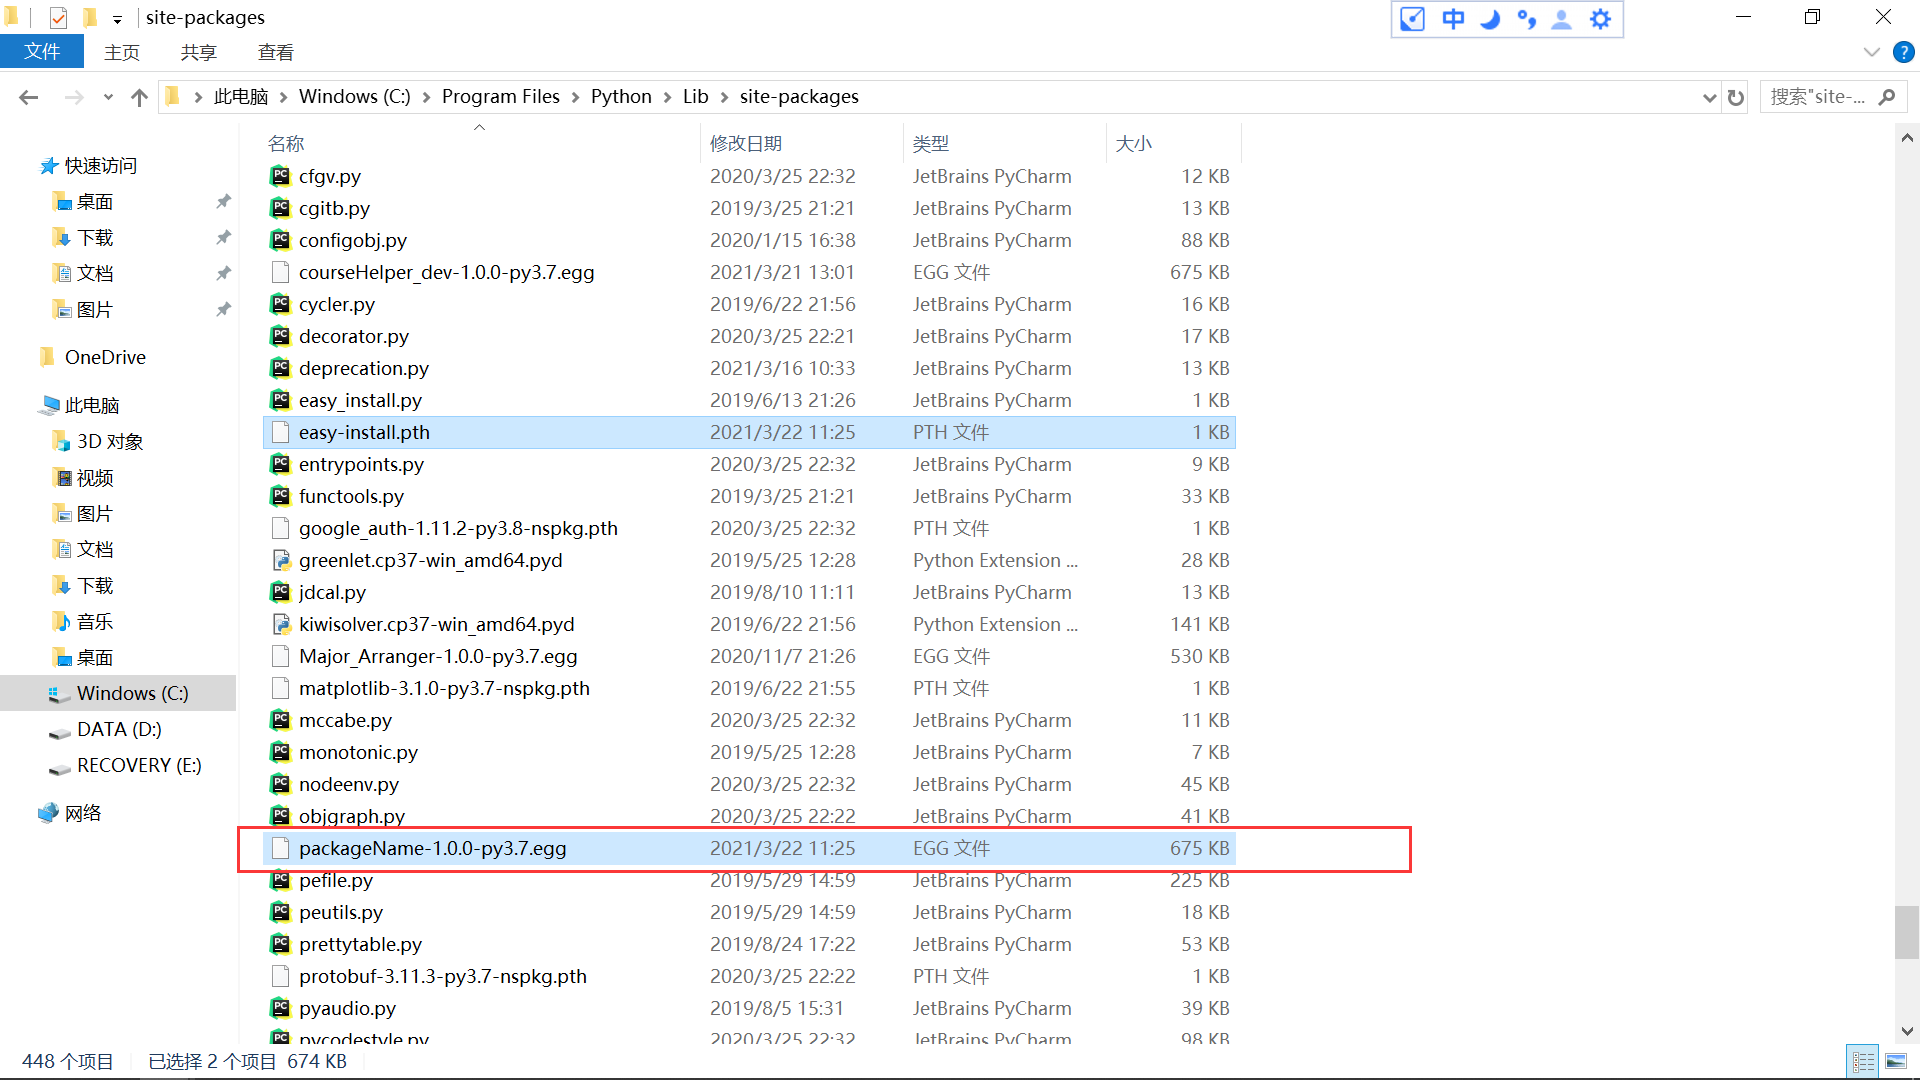1920x1080 pixels.
Task: Click the refresh icon in the address bar
Action: (1736, 96)
